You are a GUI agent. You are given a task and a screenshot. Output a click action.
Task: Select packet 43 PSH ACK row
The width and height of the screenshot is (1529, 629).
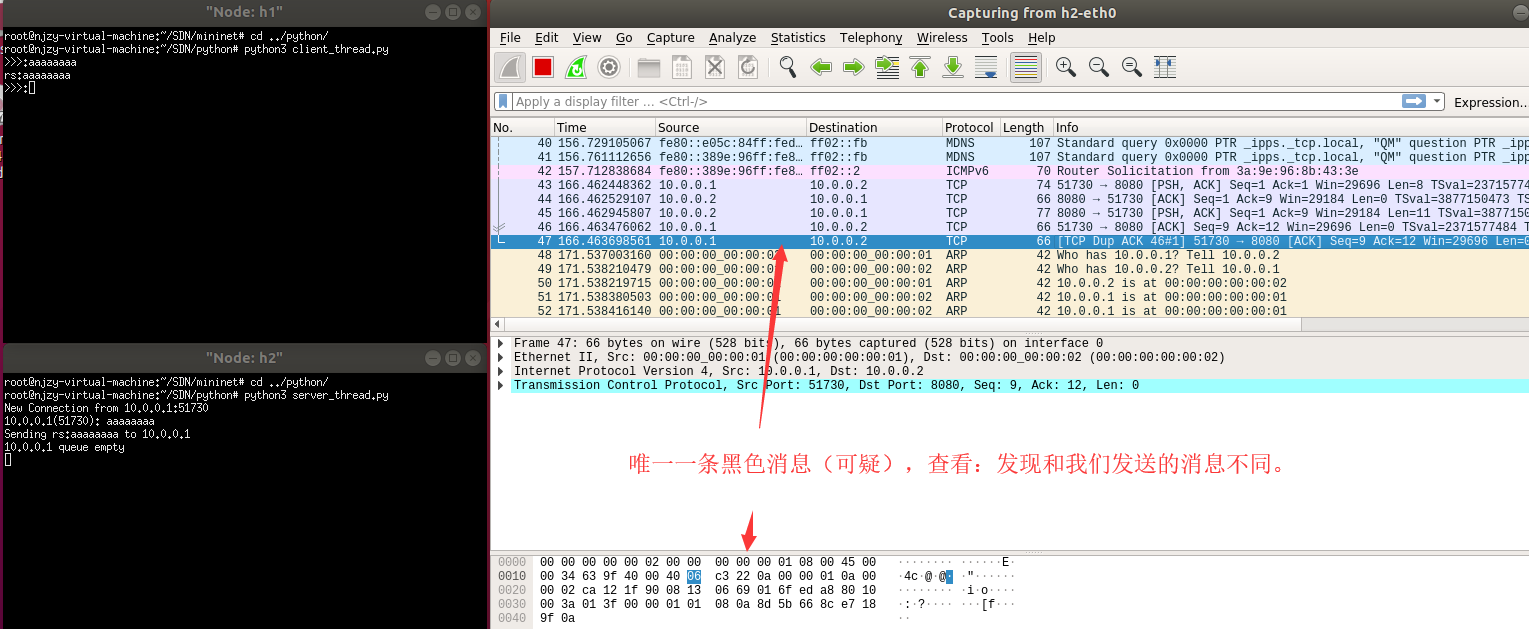click(1010, 185)
